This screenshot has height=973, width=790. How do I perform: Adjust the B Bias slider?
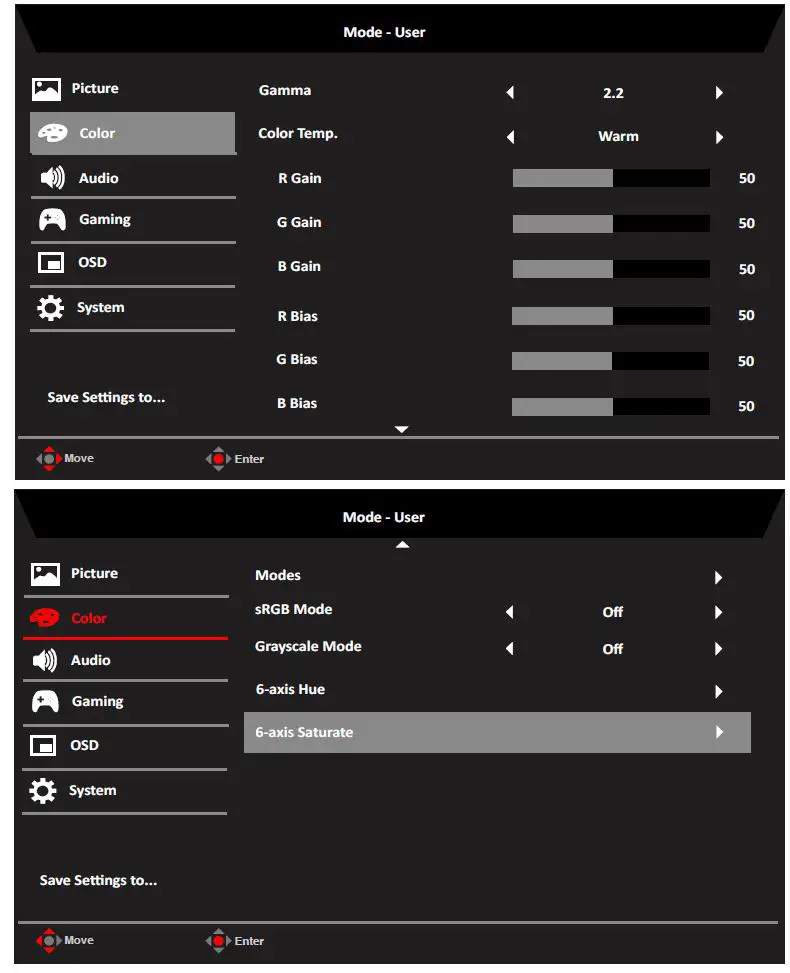click(611, 407)
